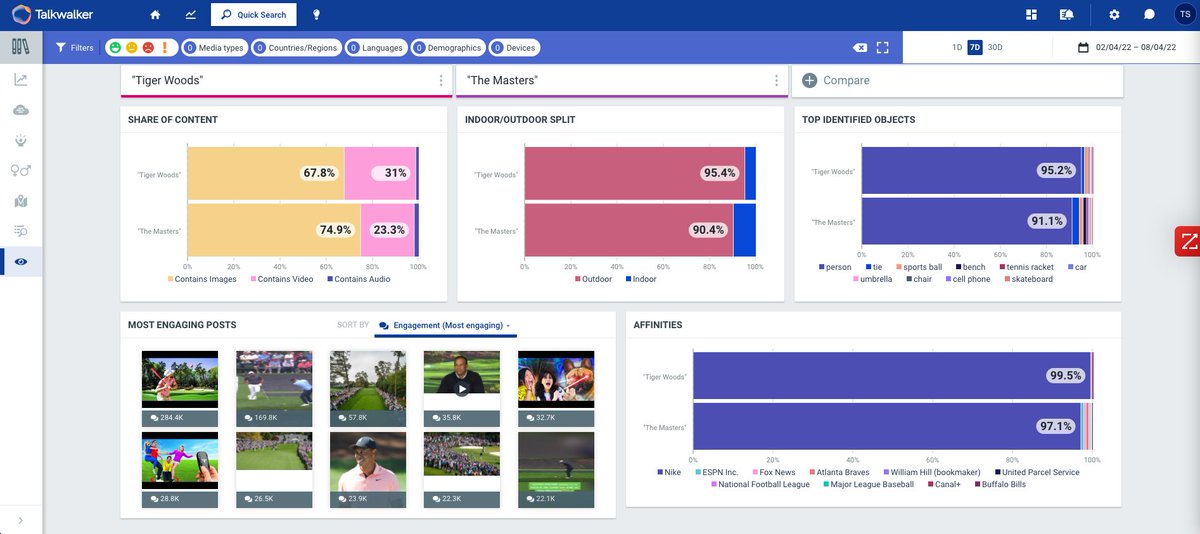Image resolution: width=1200 pixels, height=534 pixels.
Task: Open the "Tiger Woods" three-dot menu
Action: [441, 80]
